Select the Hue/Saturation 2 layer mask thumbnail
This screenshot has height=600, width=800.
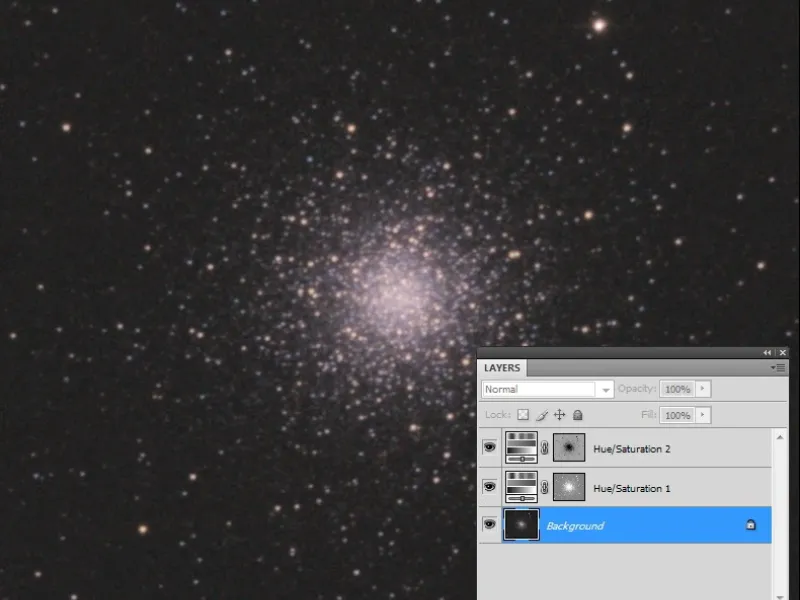tap(569, 448)
